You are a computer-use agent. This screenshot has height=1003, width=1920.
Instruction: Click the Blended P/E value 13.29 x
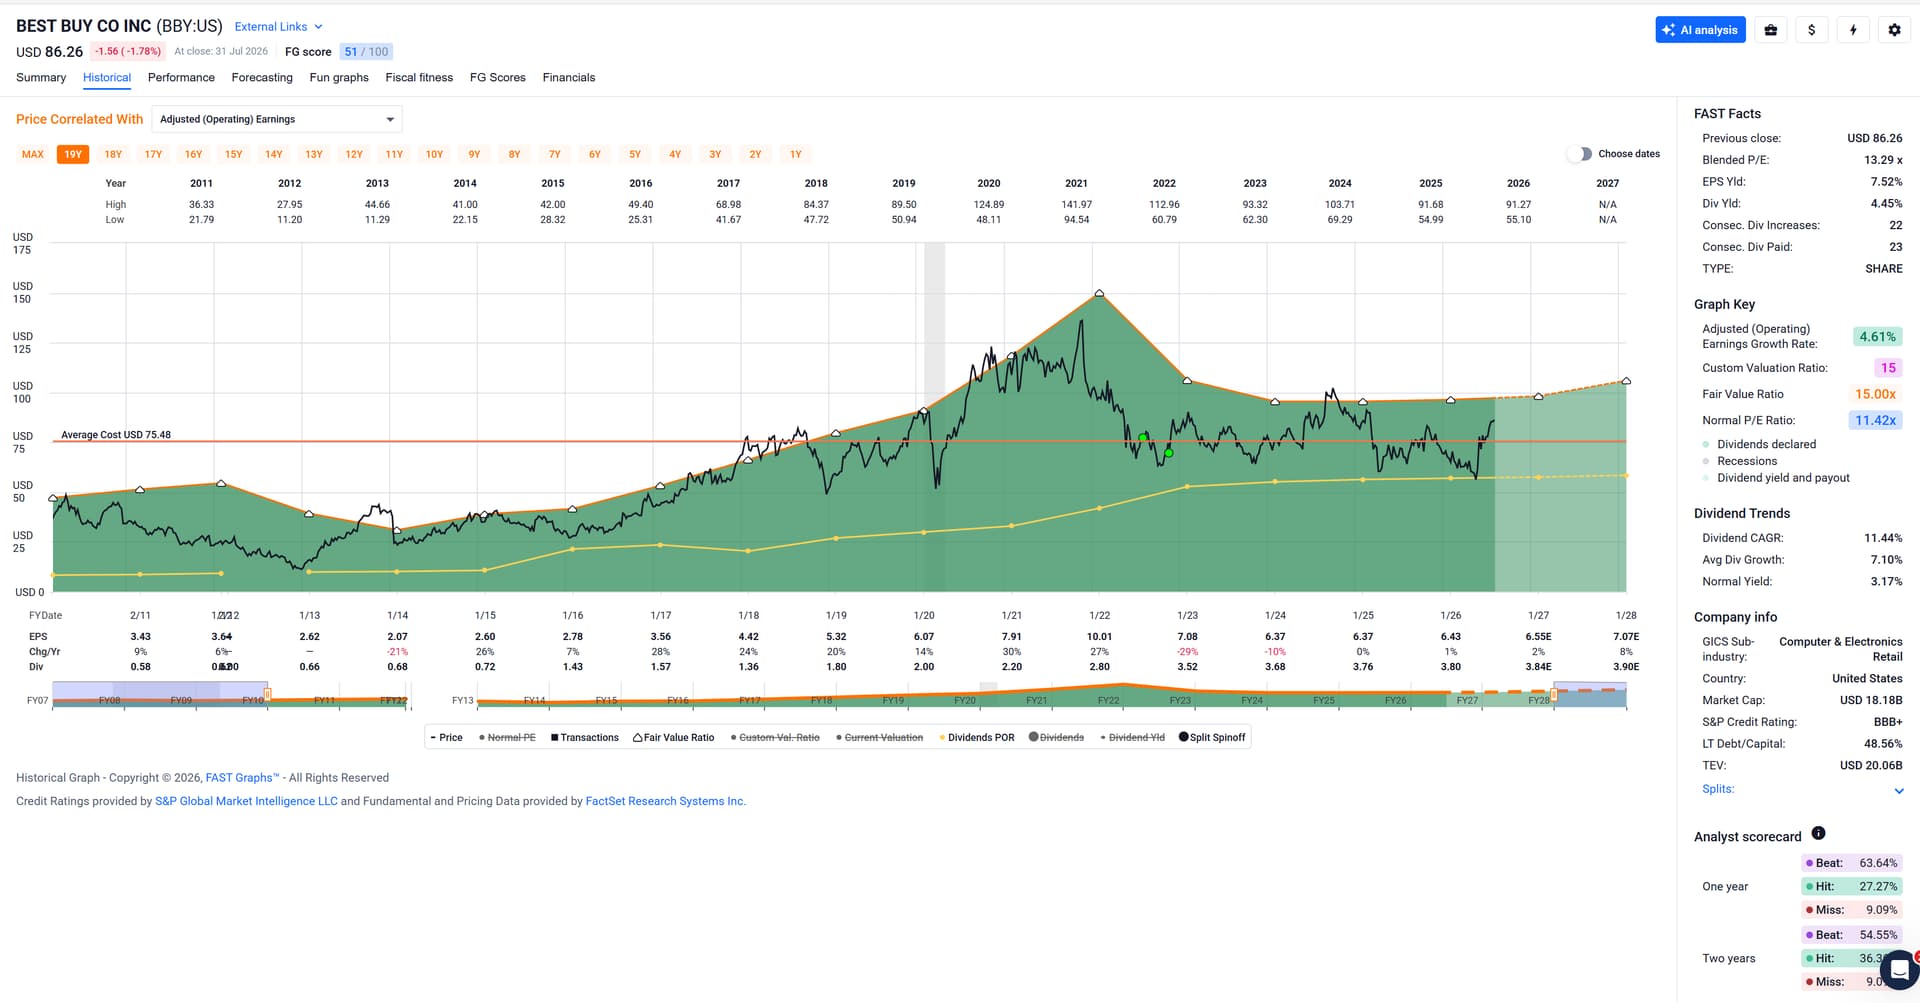tap(1883, 160)
